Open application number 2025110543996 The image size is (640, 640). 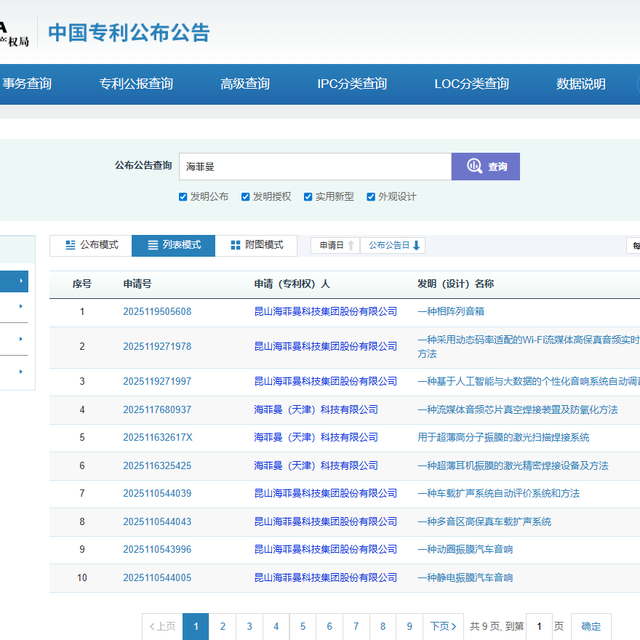point(157,549)
